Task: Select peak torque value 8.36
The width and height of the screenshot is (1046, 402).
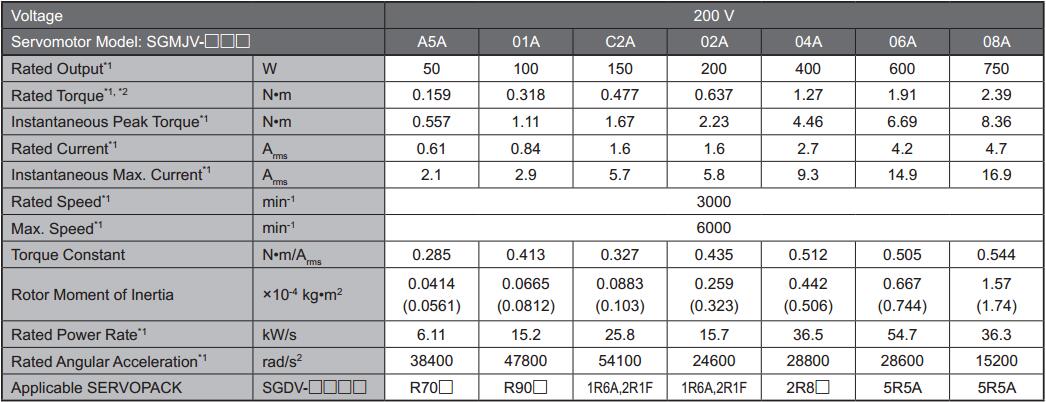Action: (996, 122)
